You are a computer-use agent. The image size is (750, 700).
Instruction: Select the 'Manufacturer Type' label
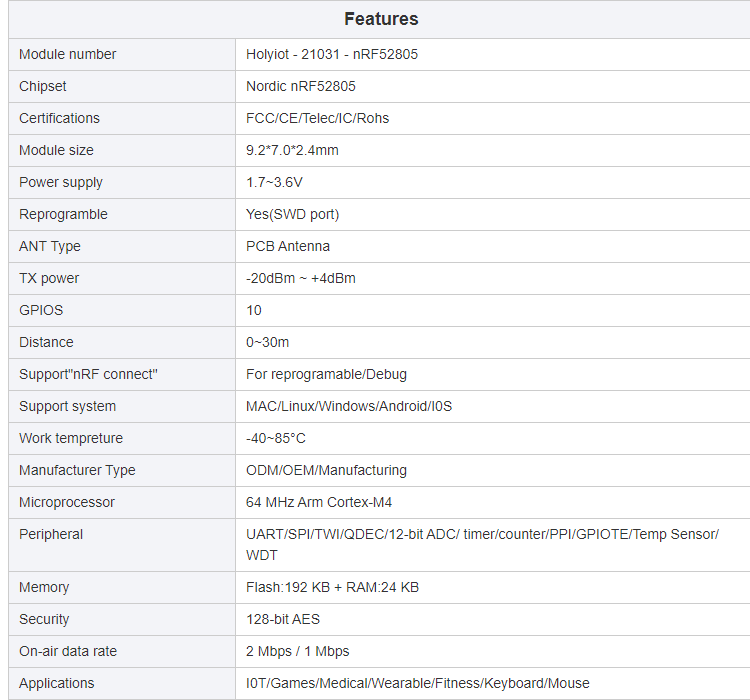point(77,470)
